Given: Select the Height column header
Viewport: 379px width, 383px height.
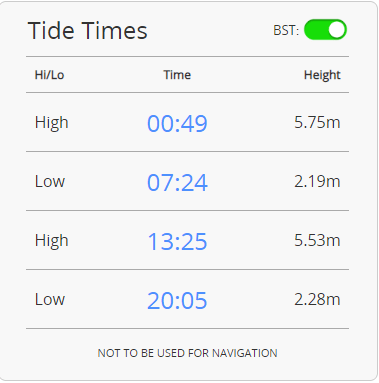Looking at the screenshot, I should point(322,75).
